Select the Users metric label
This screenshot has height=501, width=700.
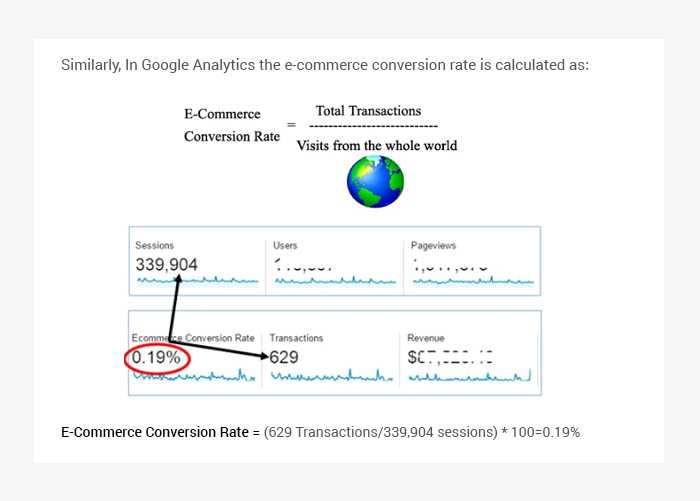(285, 246)
